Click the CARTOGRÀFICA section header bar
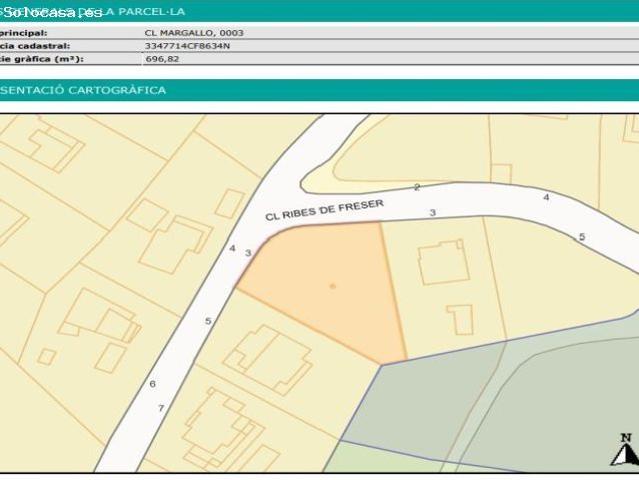 (319, 90)
